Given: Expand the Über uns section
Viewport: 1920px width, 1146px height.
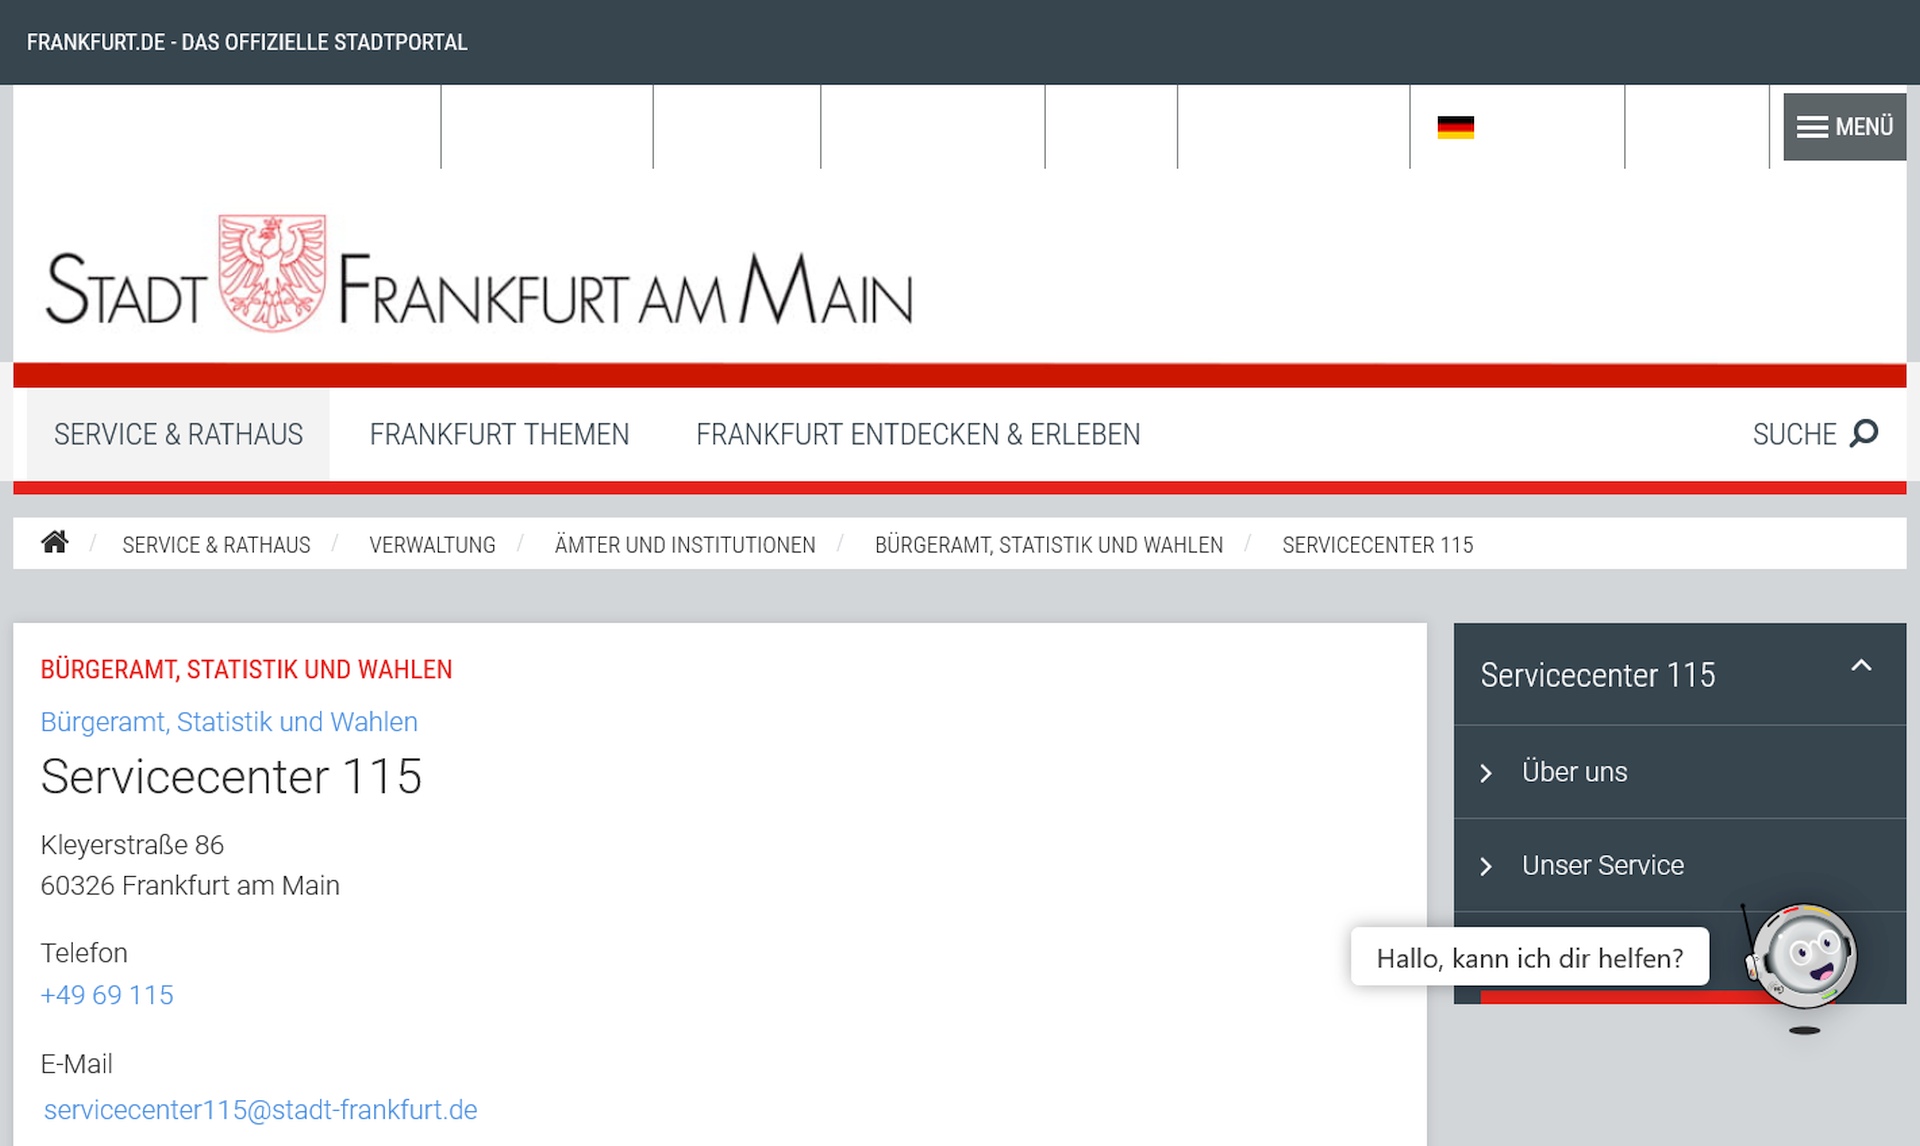Looking at the screenshot, I should click(x=1575, y=772).
